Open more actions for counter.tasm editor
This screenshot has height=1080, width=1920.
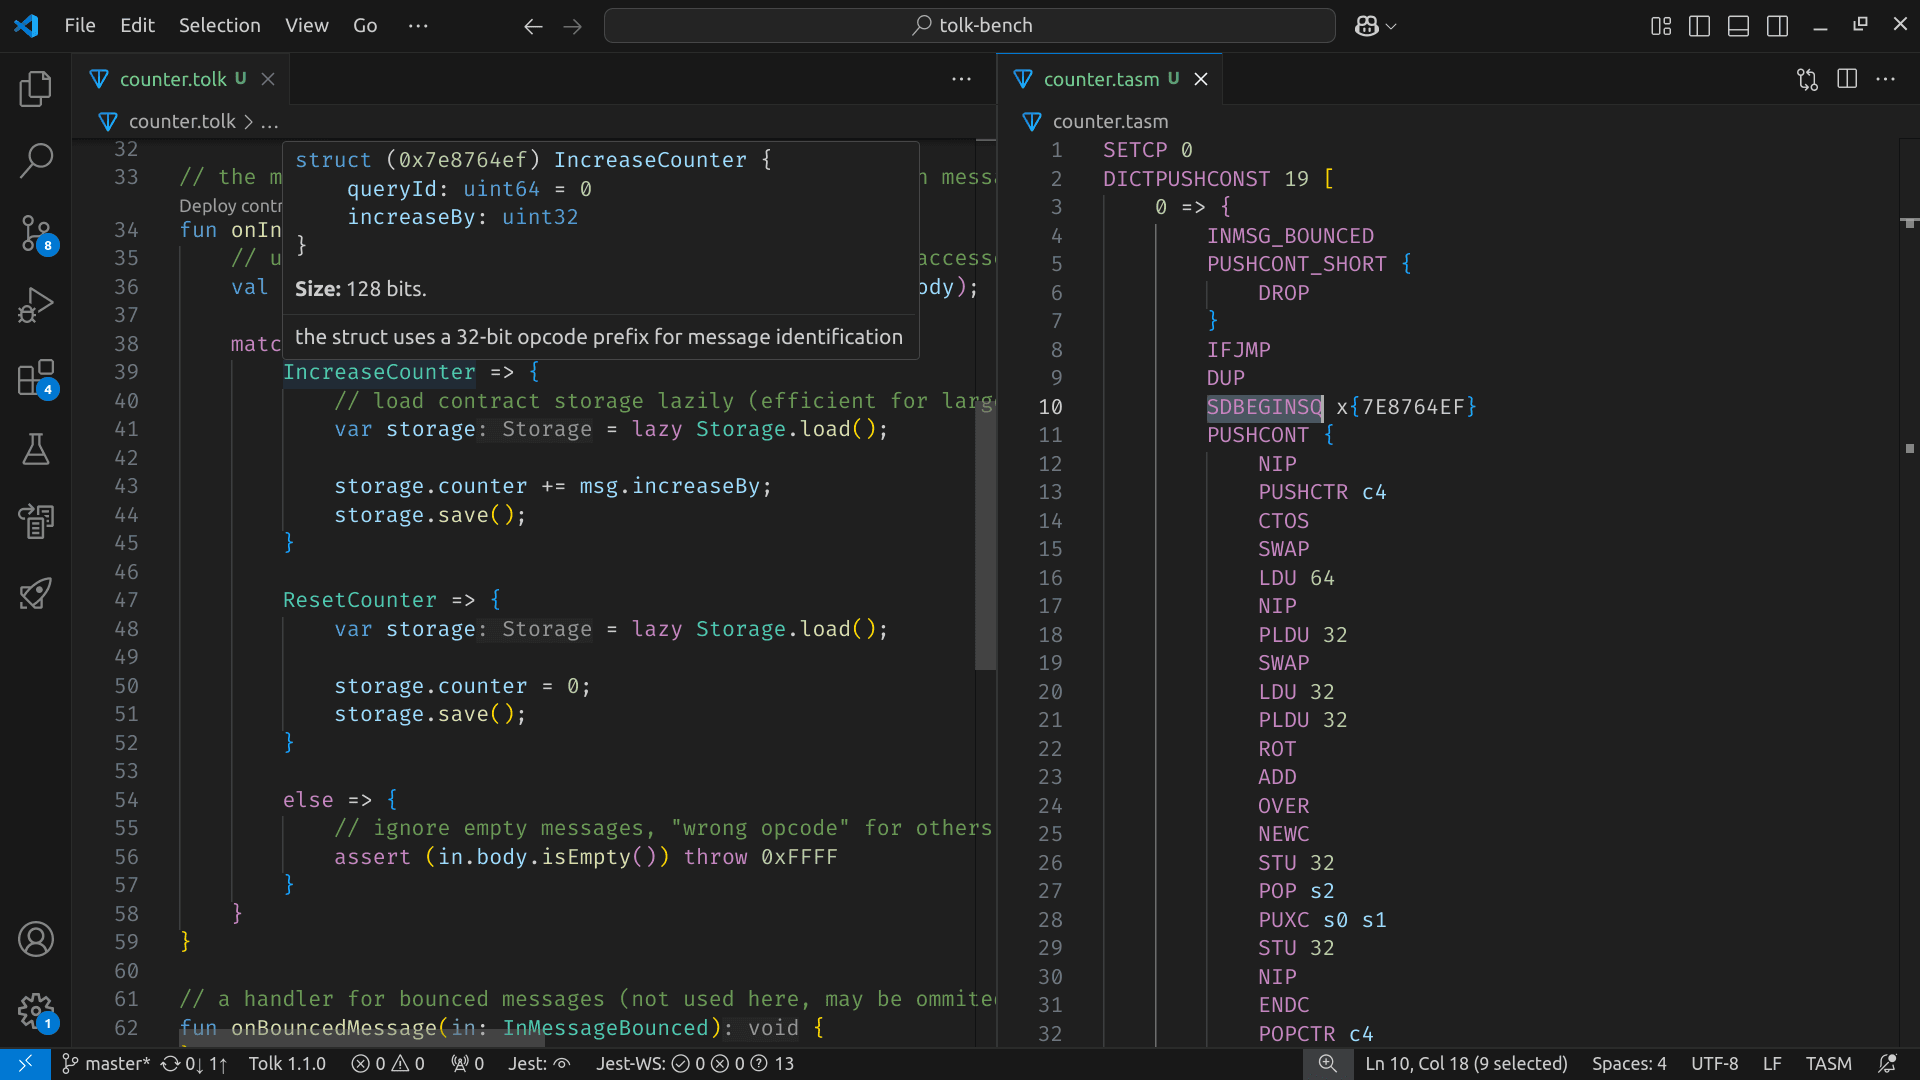click(1885, 79)
